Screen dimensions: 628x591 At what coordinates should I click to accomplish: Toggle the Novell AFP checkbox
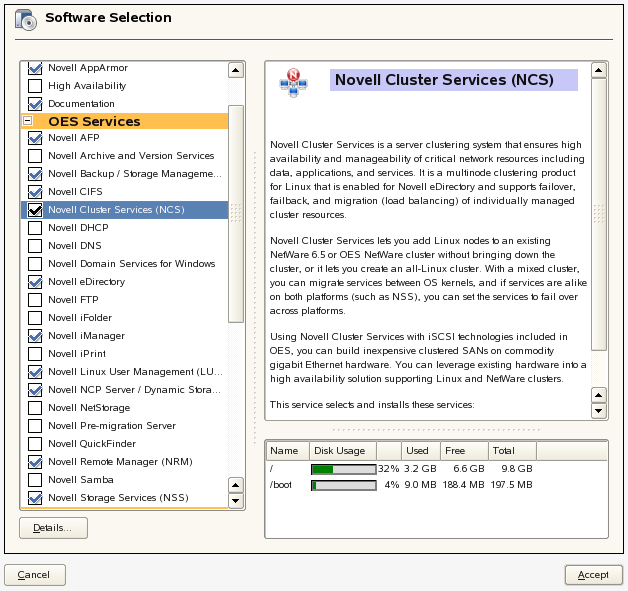coord(35,138)
